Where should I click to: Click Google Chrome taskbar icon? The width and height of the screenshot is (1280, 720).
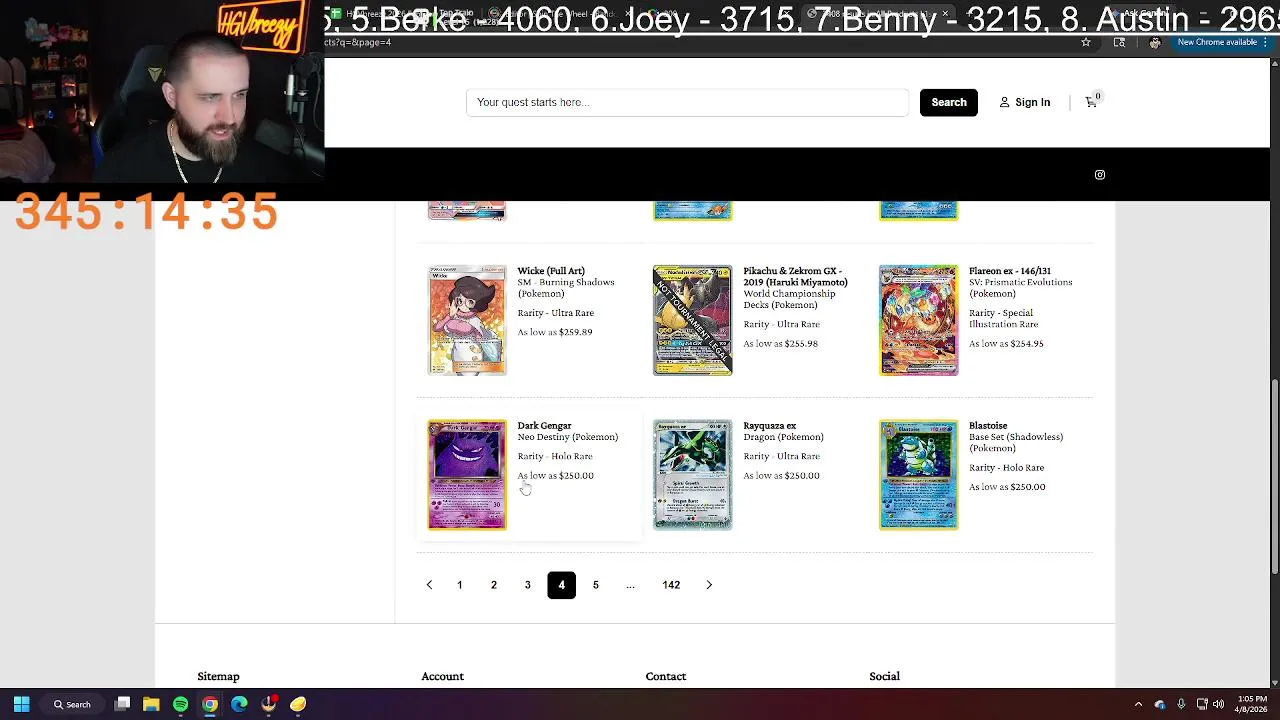(209, 704)
